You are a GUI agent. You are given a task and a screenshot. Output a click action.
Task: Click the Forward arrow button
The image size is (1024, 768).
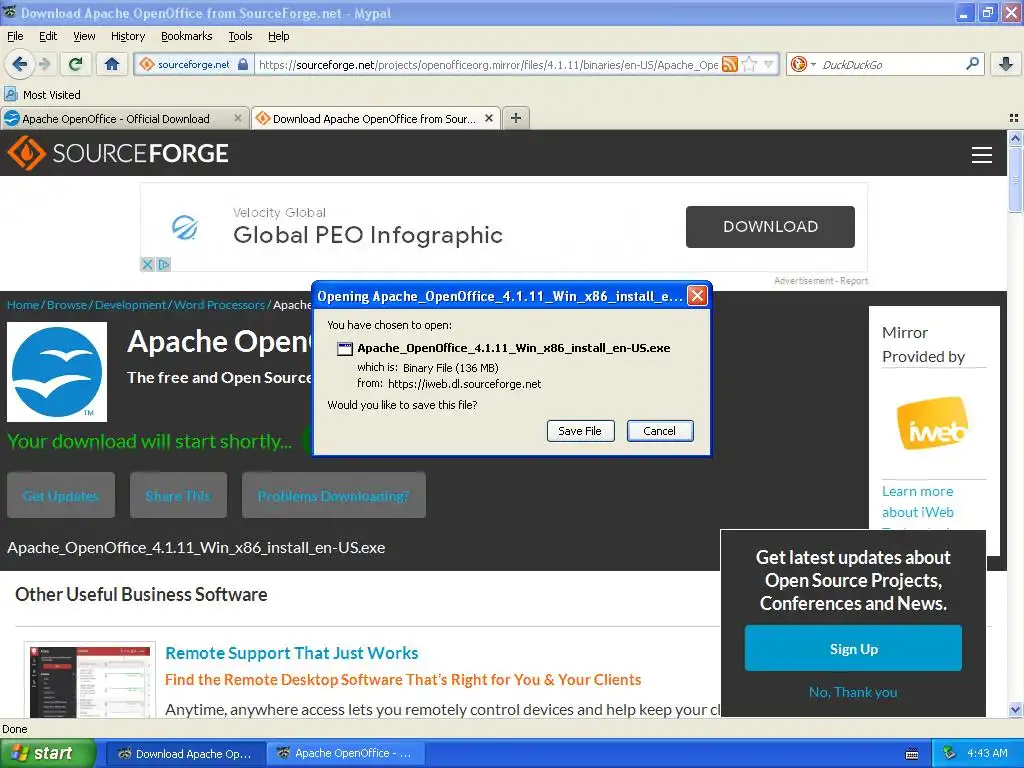(45, 64)
